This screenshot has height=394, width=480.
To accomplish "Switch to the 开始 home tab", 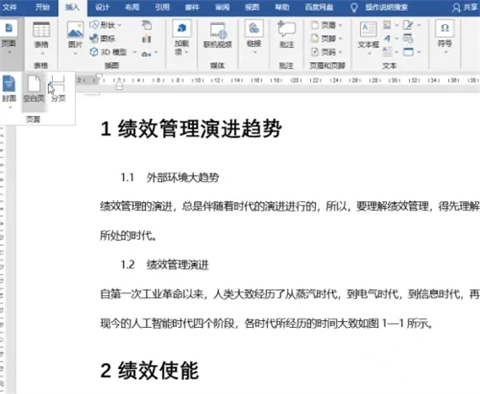I will tap(42, 7).
